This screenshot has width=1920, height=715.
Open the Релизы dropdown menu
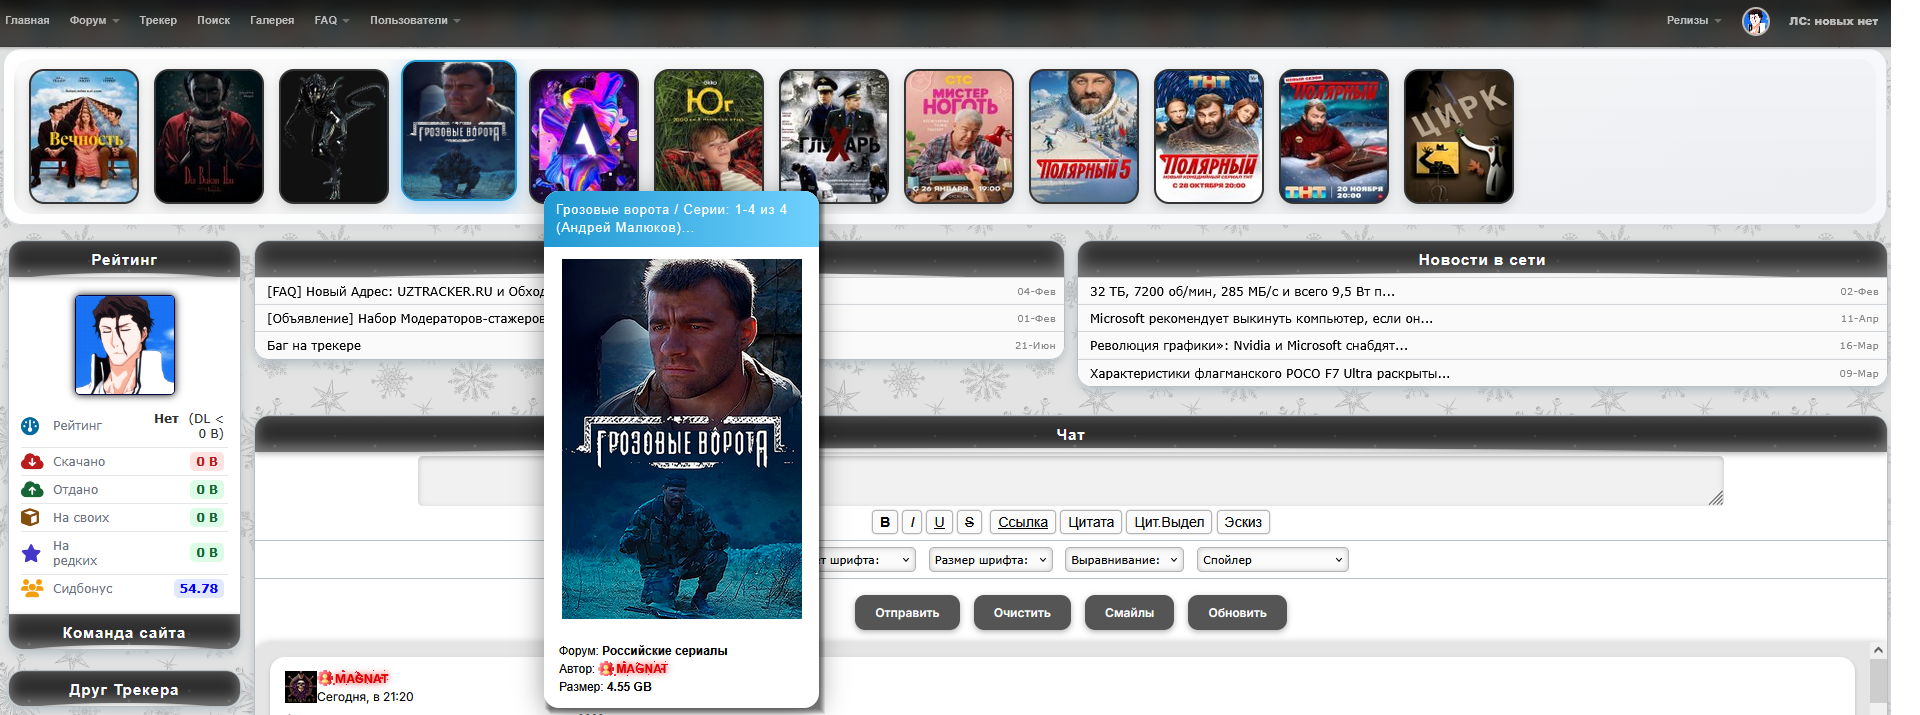click(1693, 20)
